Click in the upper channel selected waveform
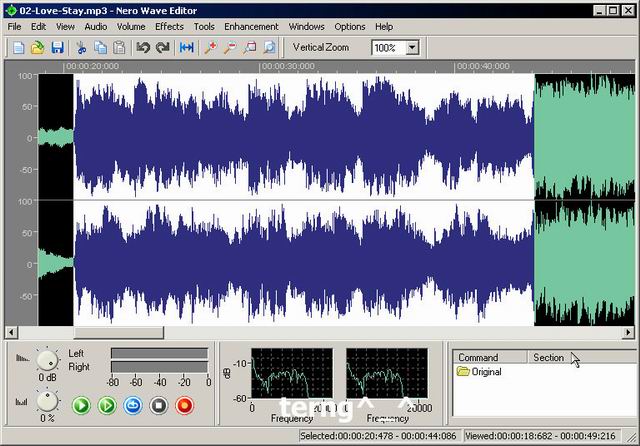 (304, 137)
